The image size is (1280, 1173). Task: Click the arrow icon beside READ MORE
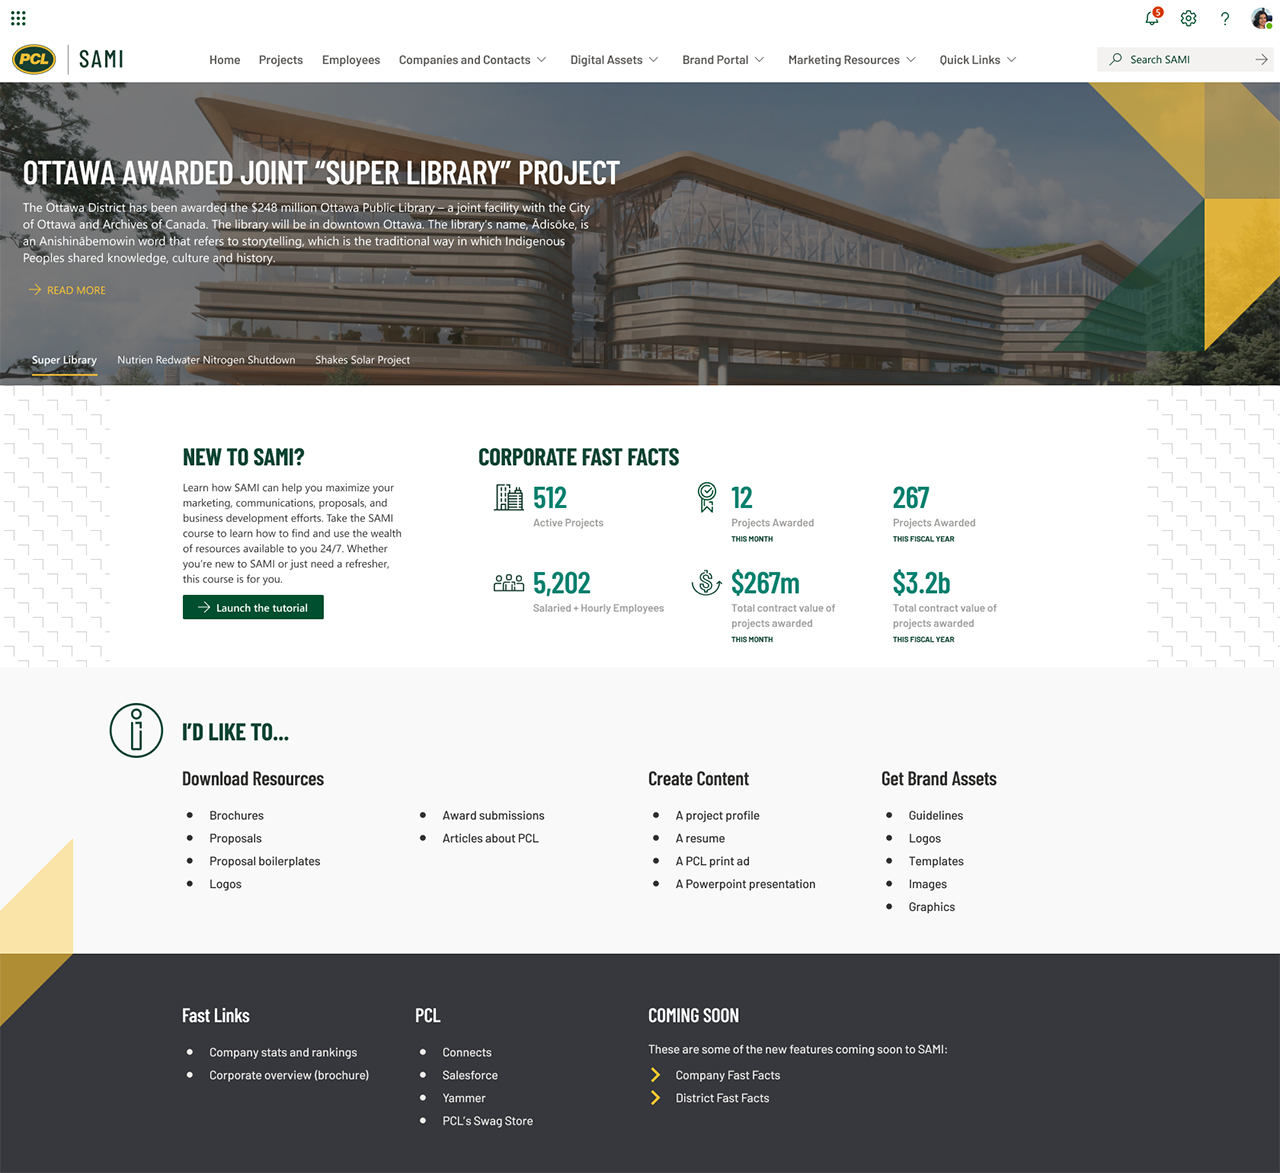click(35, 290)
